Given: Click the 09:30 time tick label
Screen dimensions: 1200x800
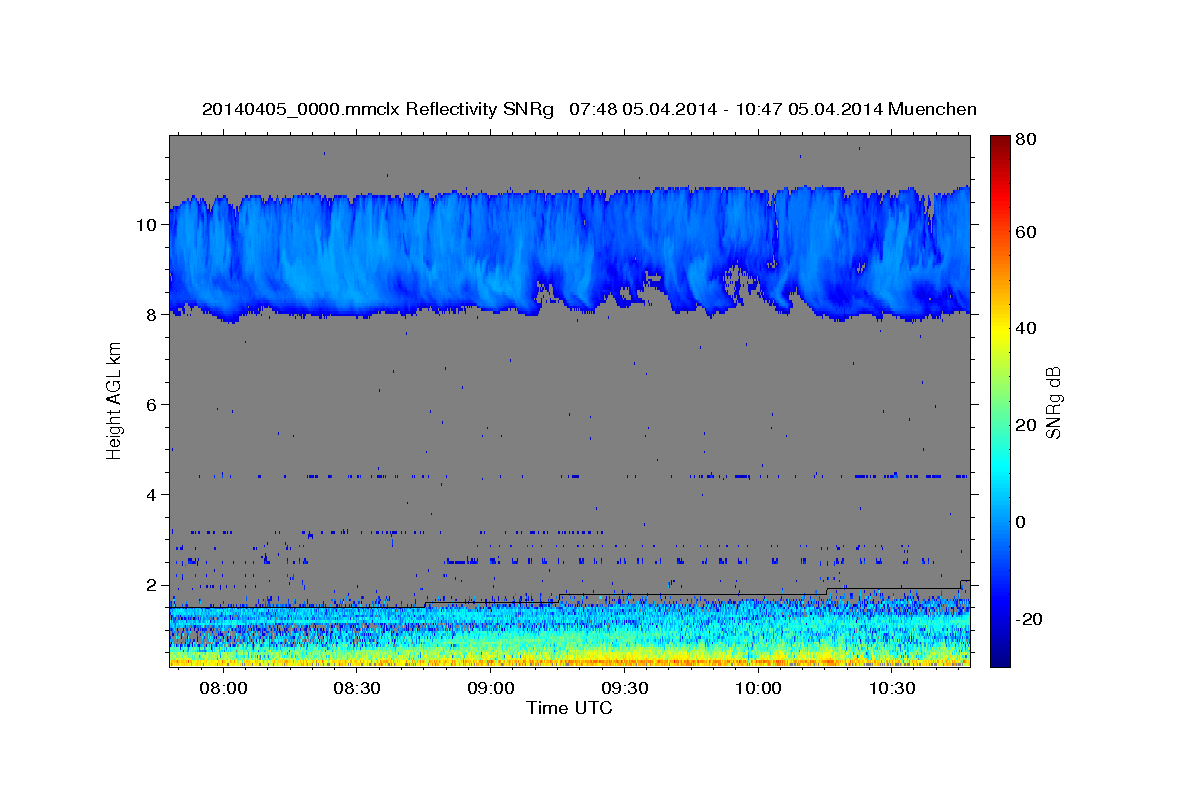Looking at the screenshot, I should coord(626,689).
